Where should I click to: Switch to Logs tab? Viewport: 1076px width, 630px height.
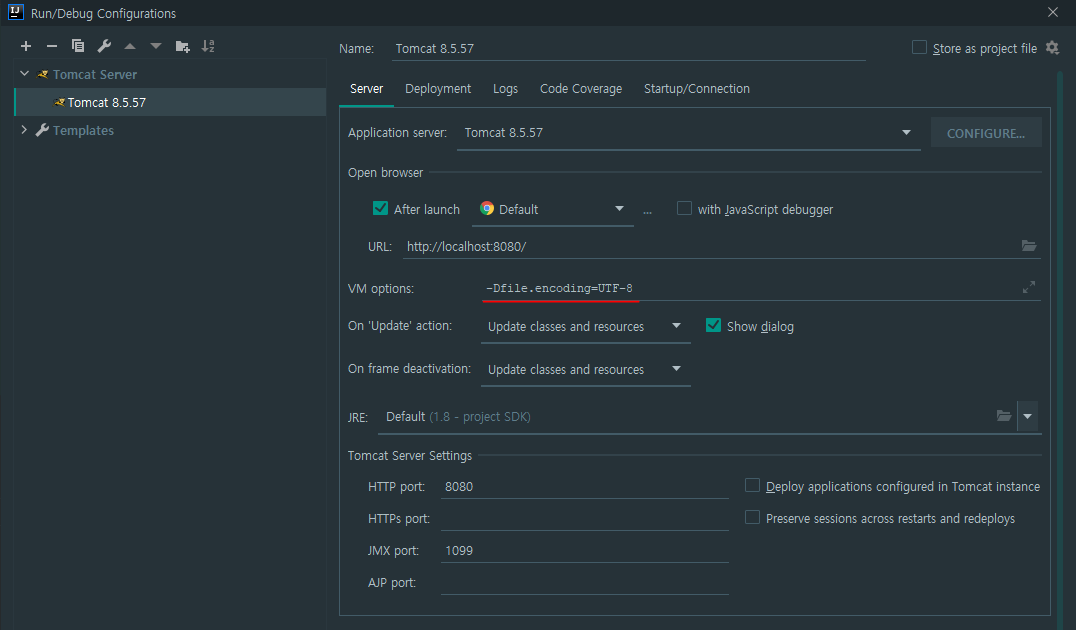pyautogui.click(x=505, y=89)
